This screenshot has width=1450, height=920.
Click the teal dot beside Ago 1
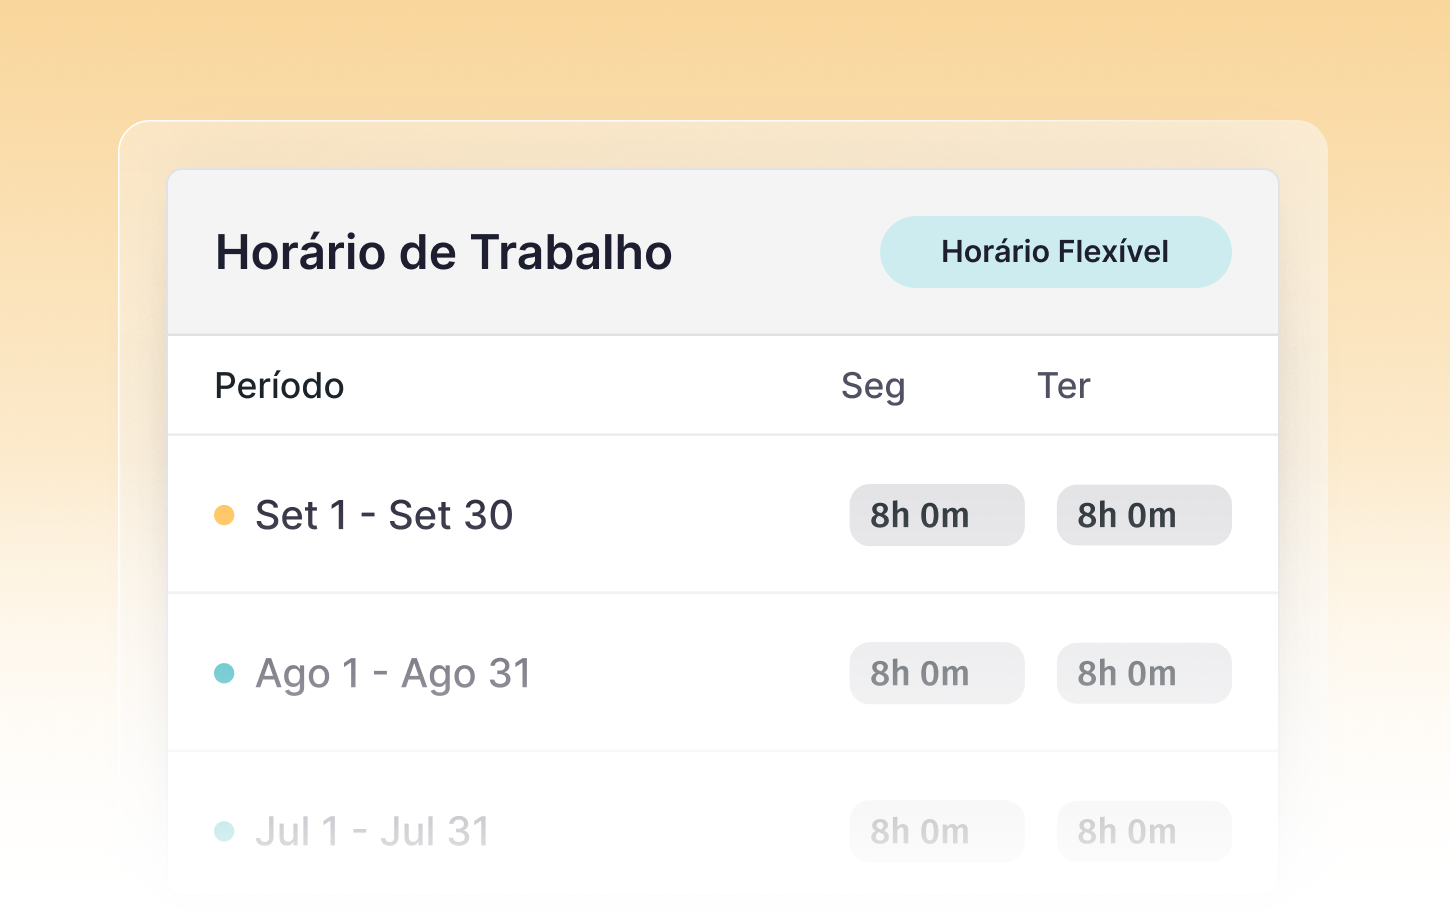[x=224, y=673]
